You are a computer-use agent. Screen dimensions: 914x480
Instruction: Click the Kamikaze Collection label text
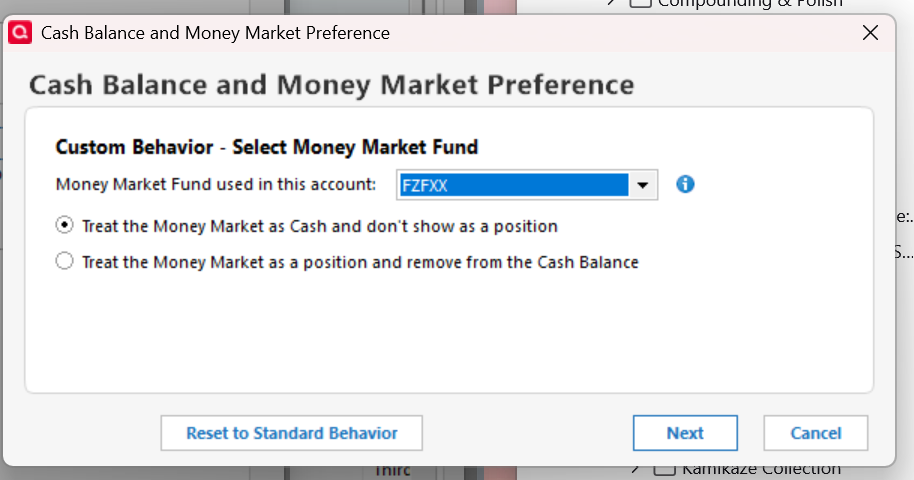click(760, 469)
